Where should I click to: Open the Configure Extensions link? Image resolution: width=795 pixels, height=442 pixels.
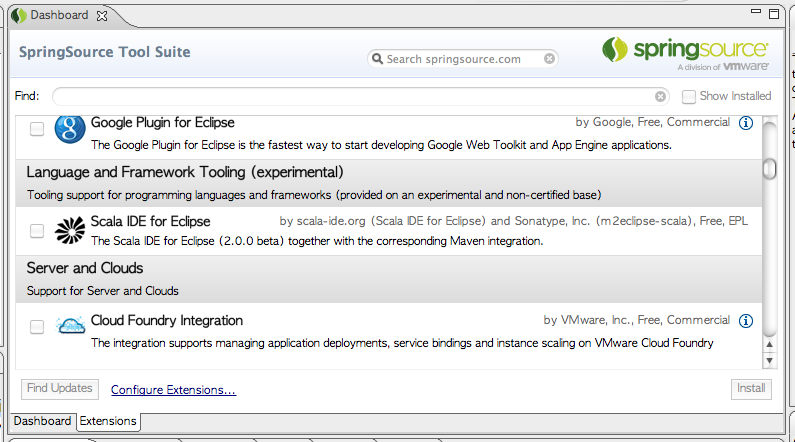tap(173, 390)
